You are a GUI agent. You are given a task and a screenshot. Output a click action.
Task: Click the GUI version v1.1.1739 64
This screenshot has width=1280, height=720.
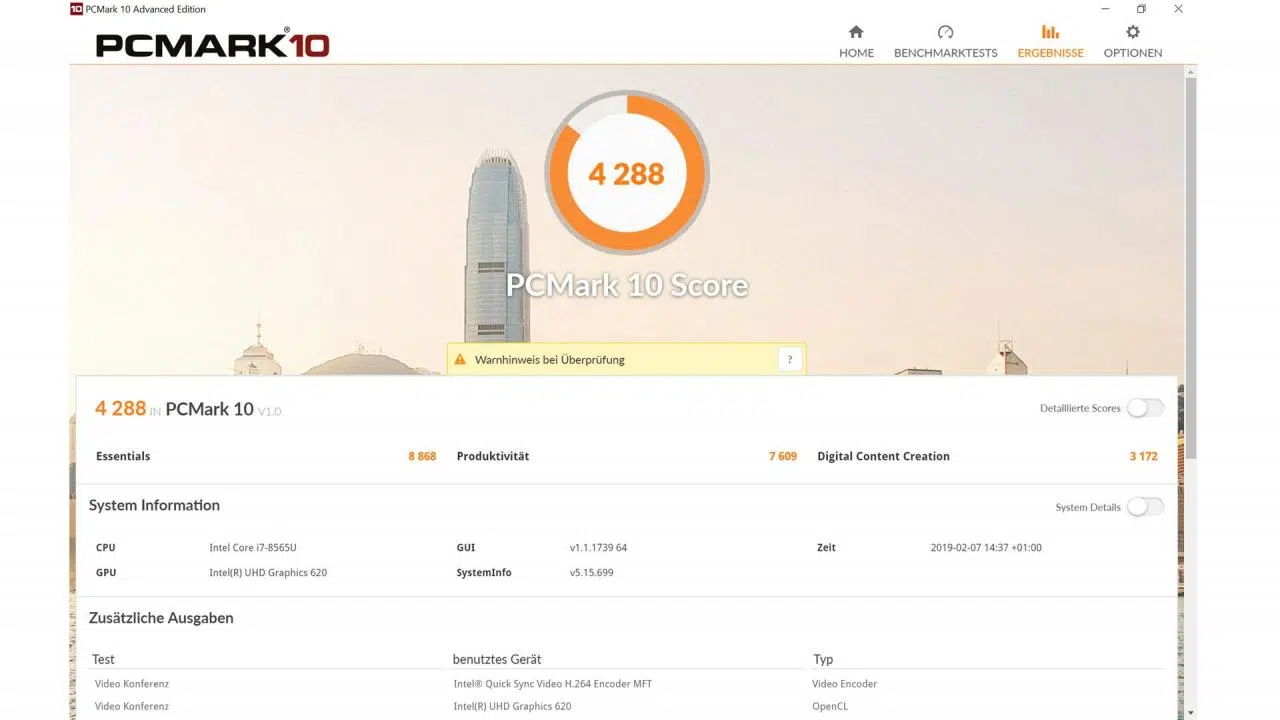coord(598,548)
